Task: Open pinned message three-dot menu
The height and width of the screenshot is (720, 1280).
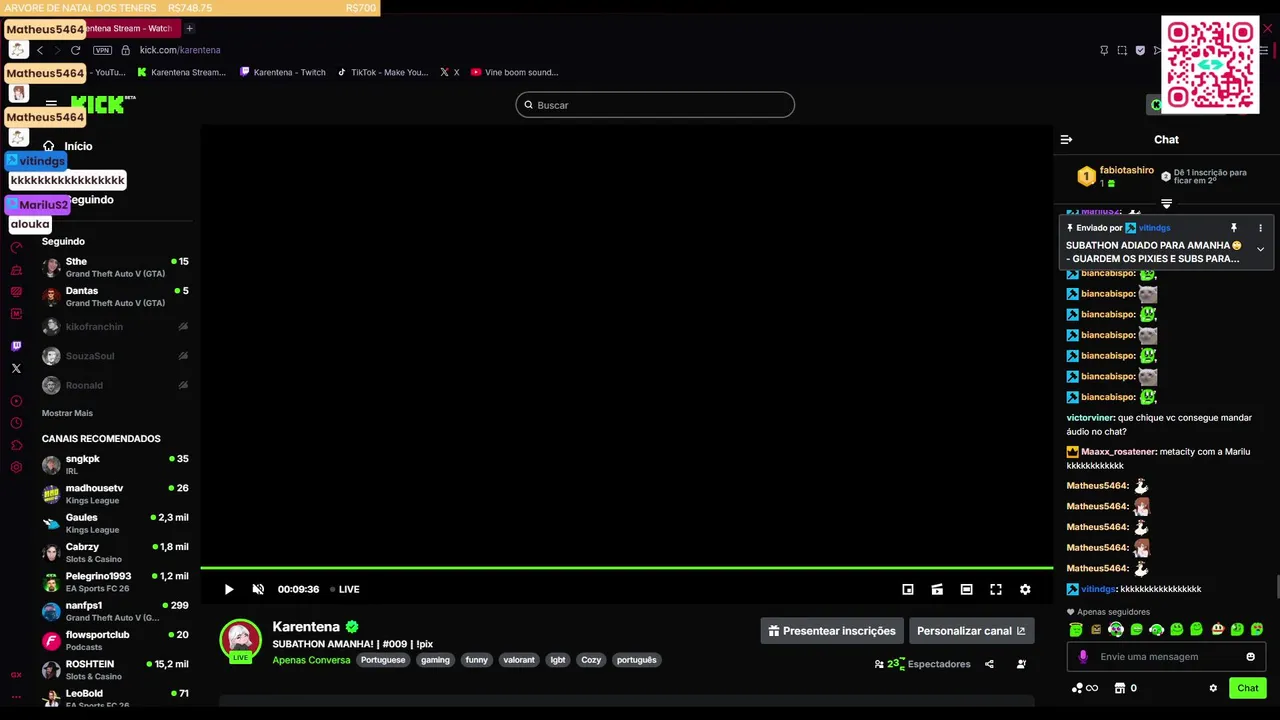Action: click(1260, 228)
